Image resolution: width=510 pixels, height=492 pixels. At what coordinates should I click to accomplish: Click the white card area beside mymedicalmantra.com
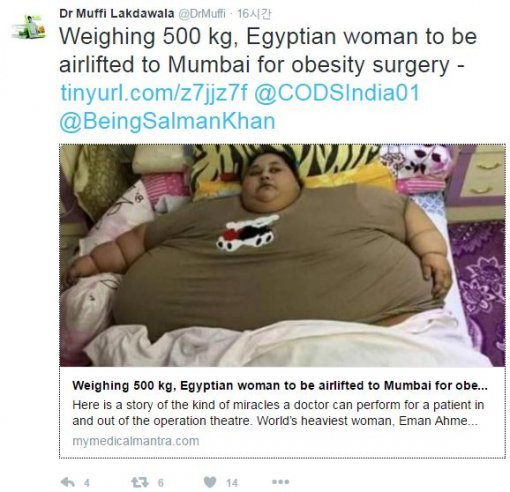[x=352, y=441]
